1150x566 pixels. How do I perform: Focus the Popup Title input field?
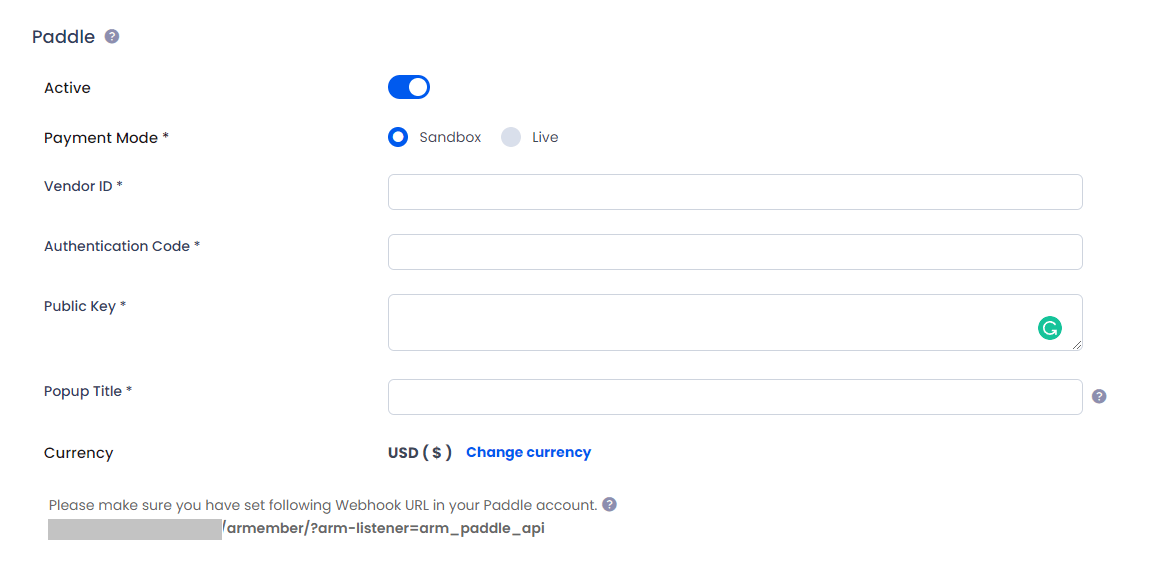tap(735, 397)
